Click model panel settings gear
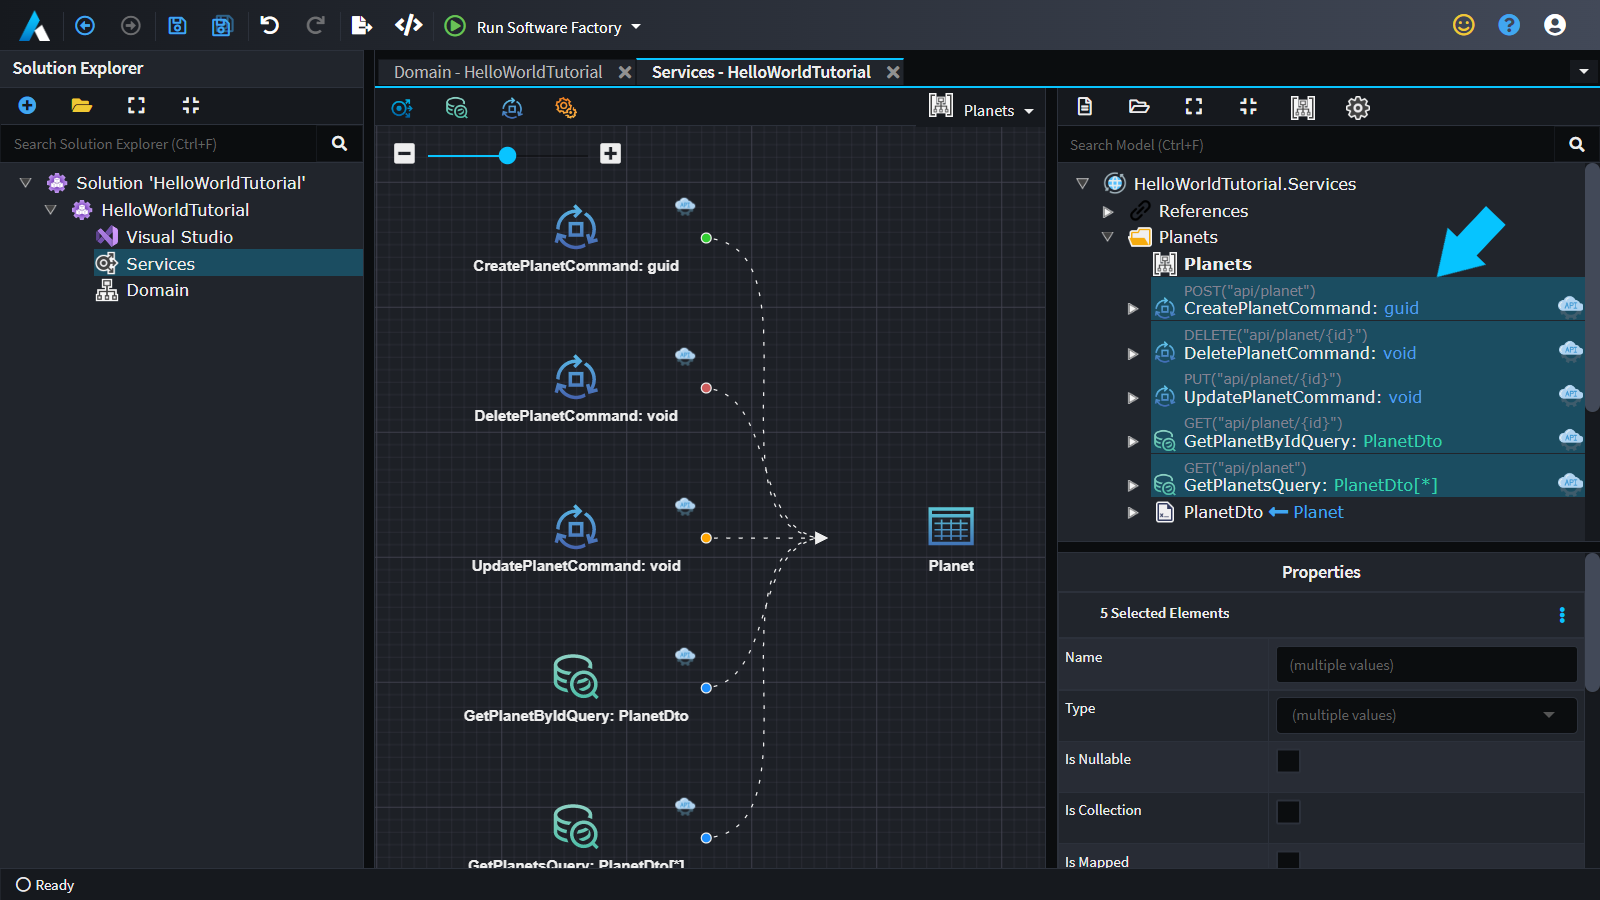1600x900 pixels. click(1358, 108)
